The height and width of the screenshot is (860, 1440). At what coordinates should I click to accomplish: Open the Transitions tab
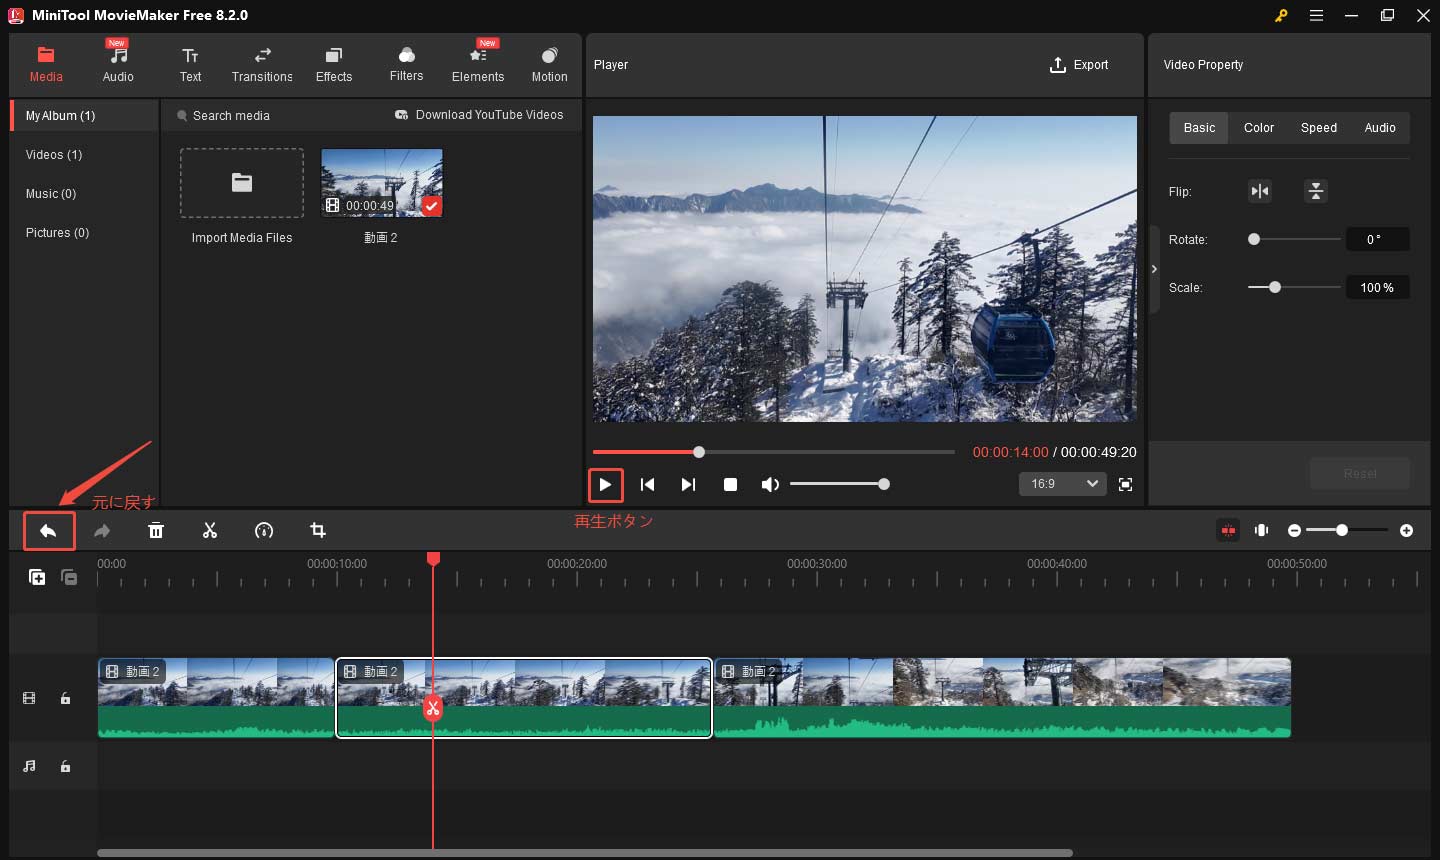pos(262,64)
